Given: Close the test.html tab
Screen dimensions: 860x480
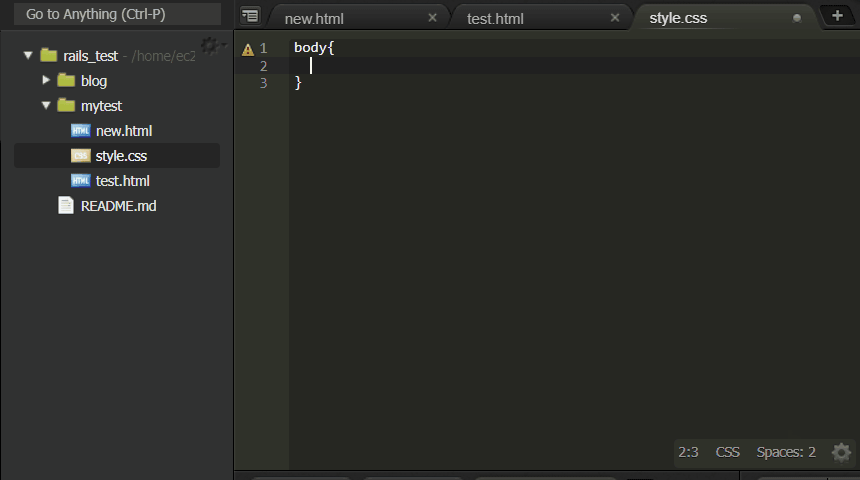Looking at the screenshot, I should tap(615, 18).
